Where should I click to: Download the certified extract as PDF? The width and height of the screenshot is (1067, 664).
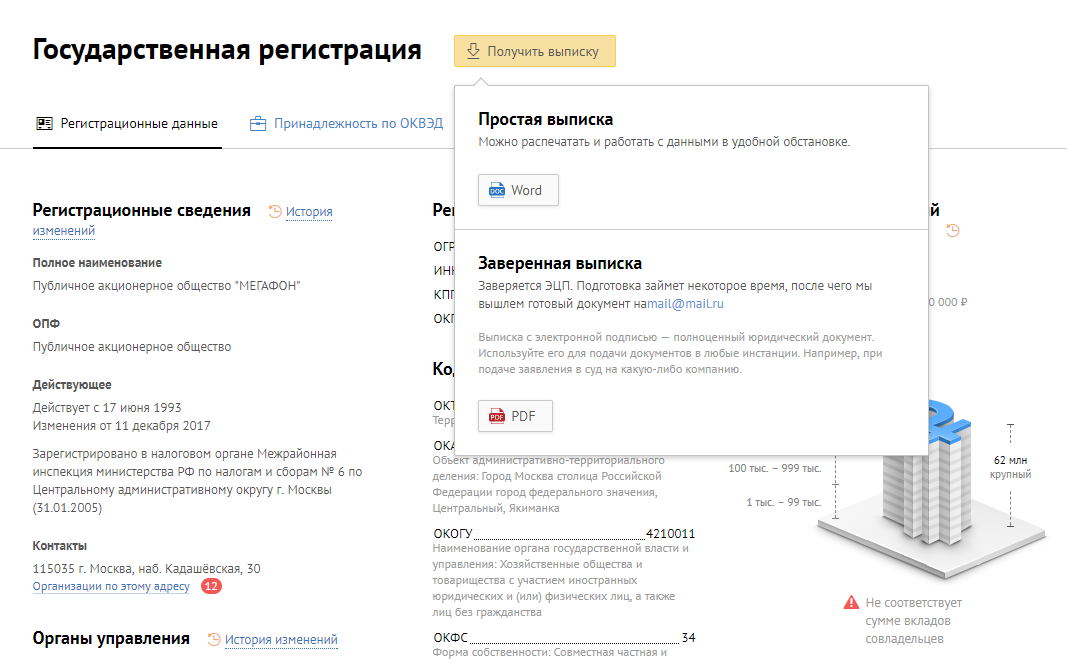point(515,416)
